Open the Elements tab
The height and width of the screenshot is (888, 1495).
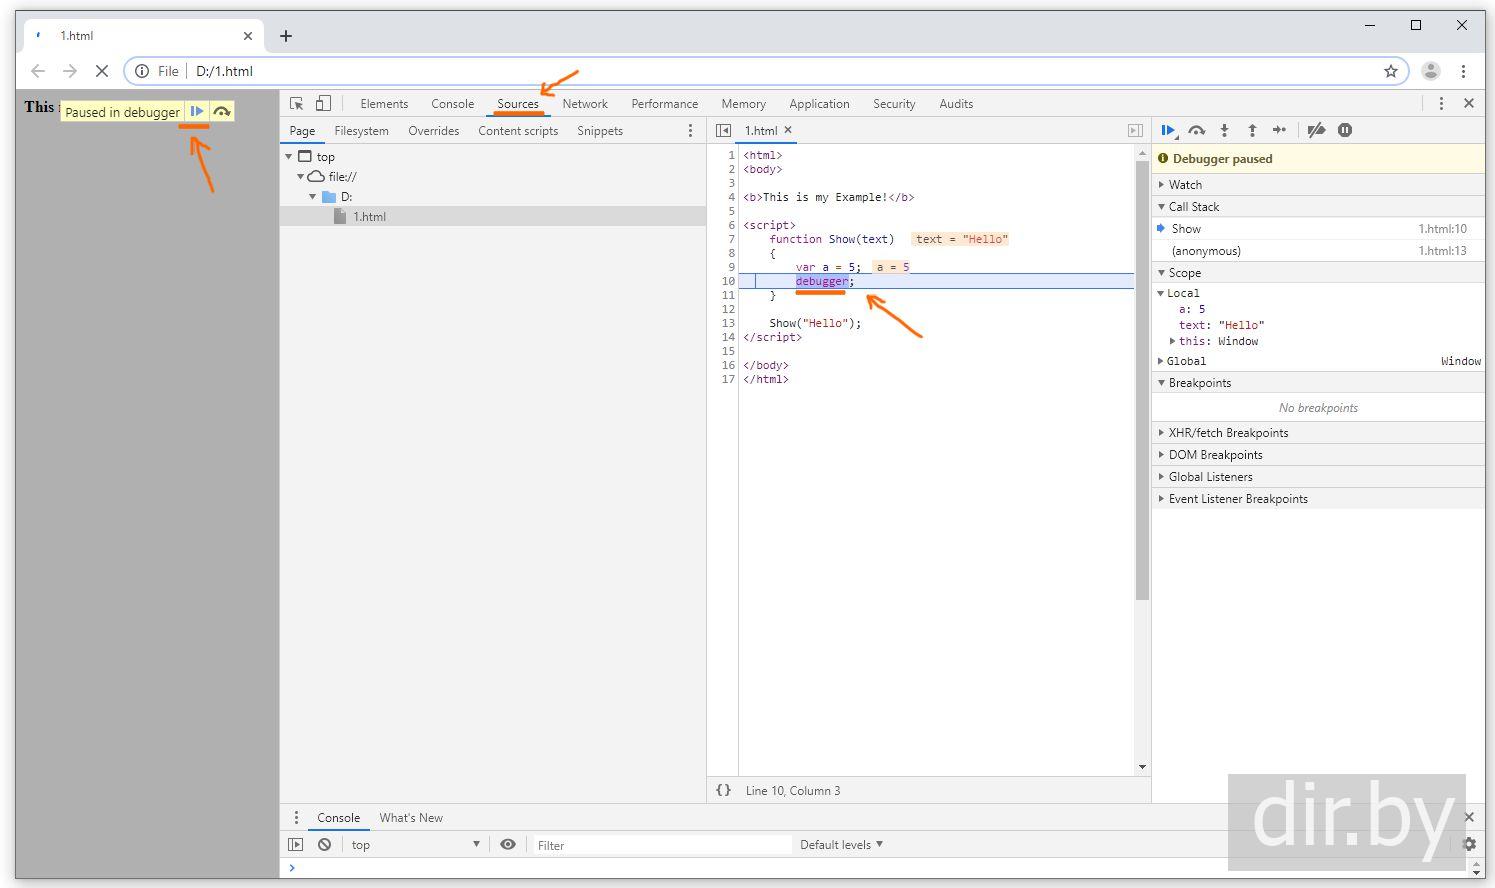[x=384, y=104]
